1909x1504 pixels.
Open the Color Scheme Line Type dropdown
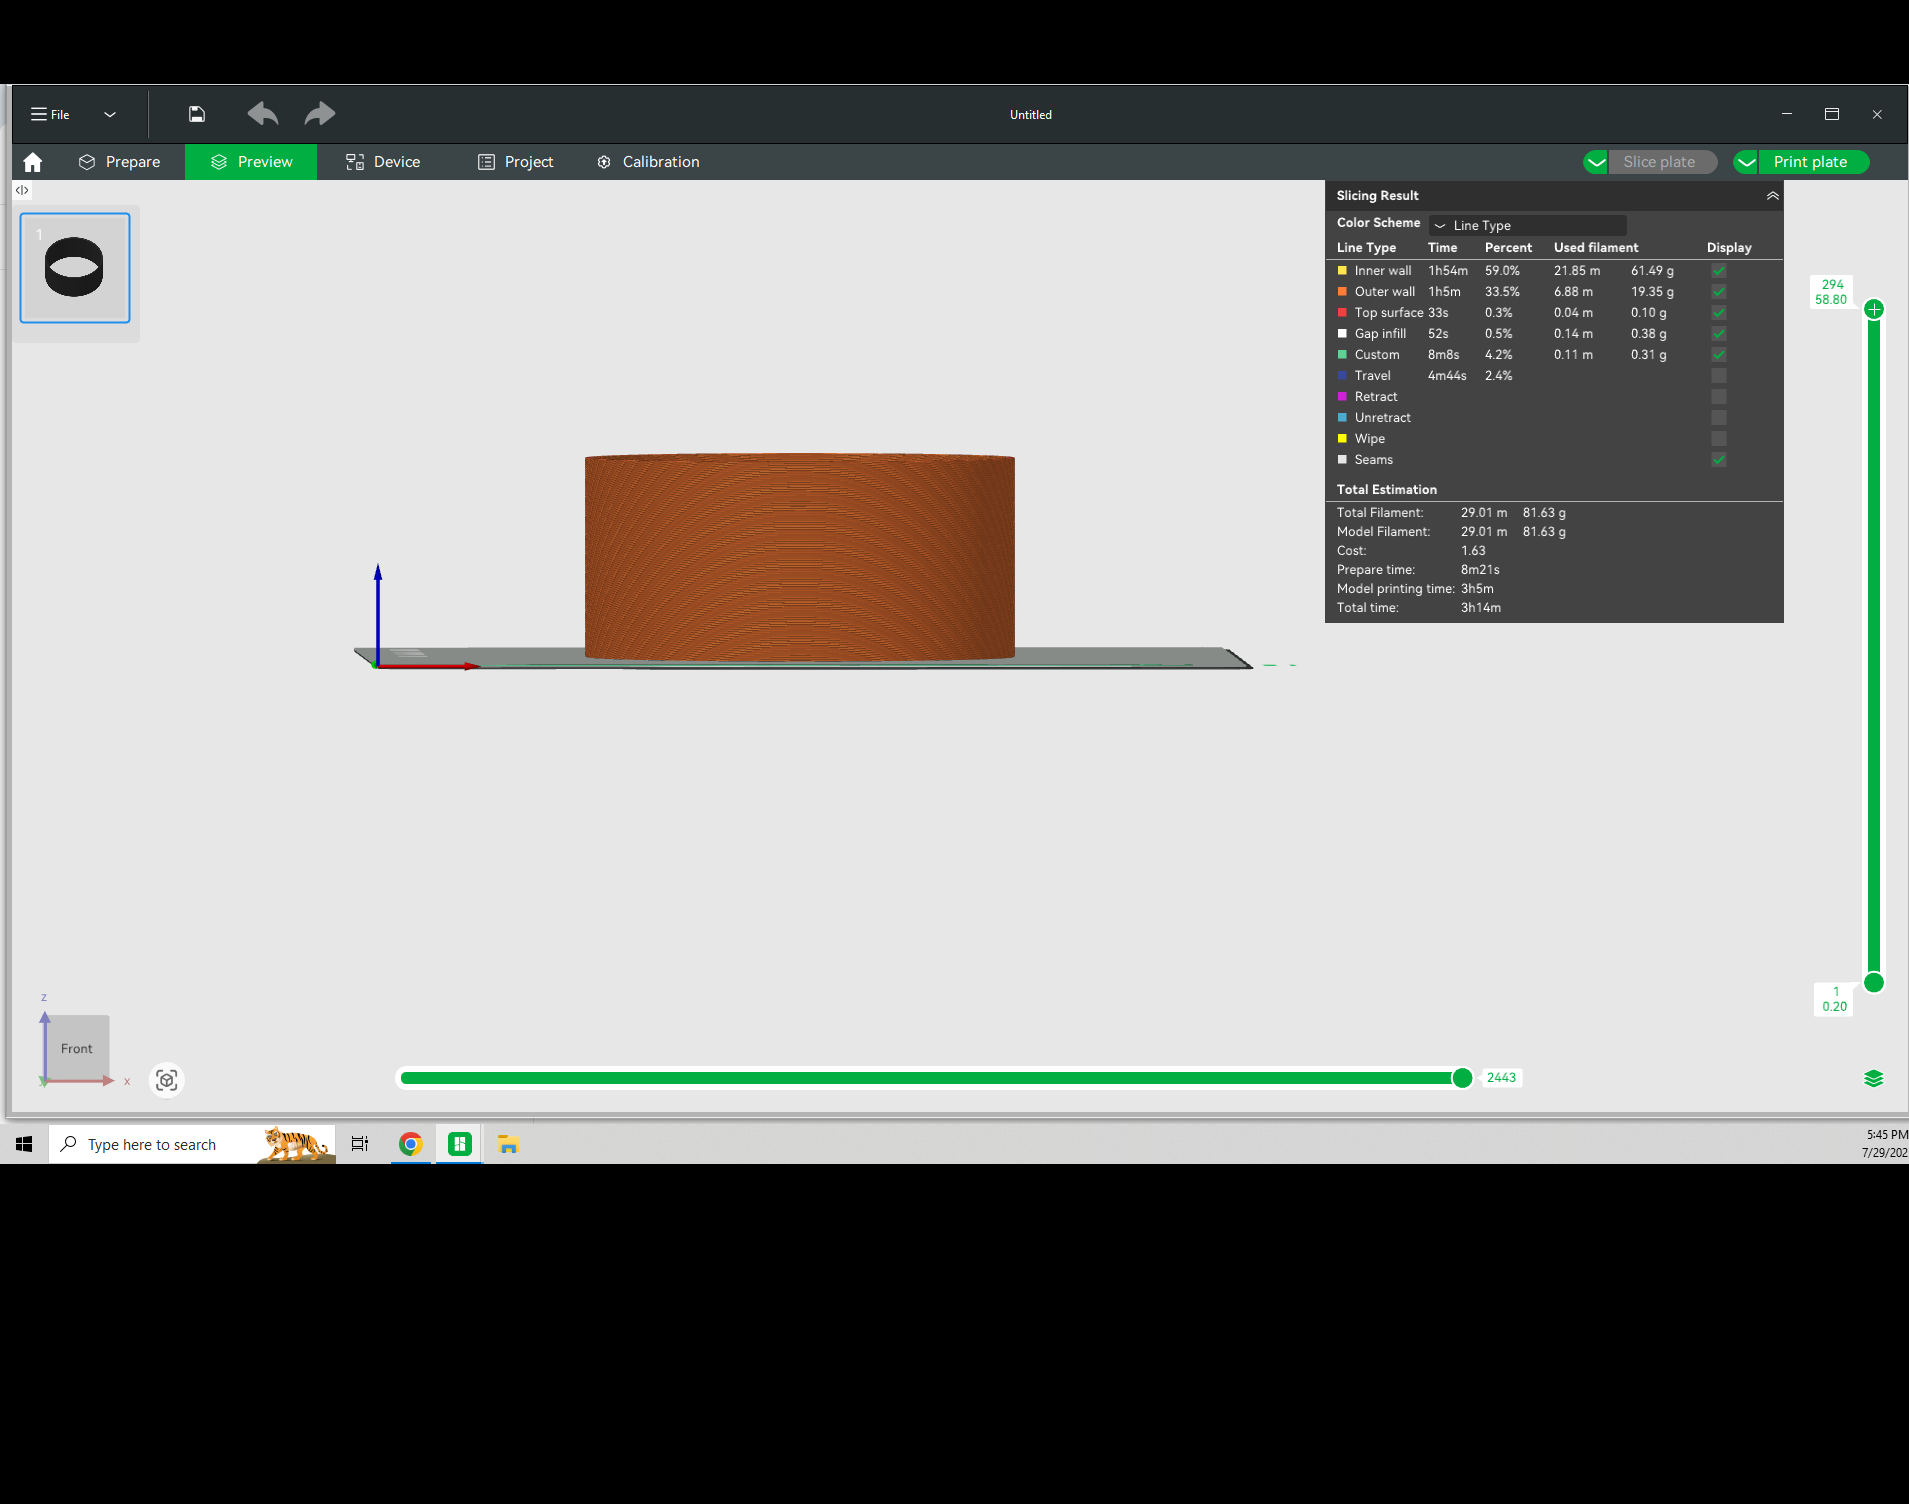tap(1528, 225)
